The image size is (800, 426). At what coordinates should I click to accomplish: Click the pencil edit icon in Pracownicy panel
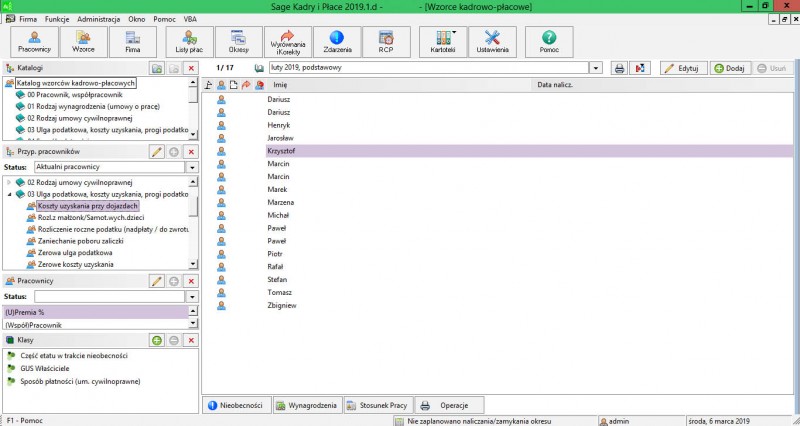click(x=157, y=281)
